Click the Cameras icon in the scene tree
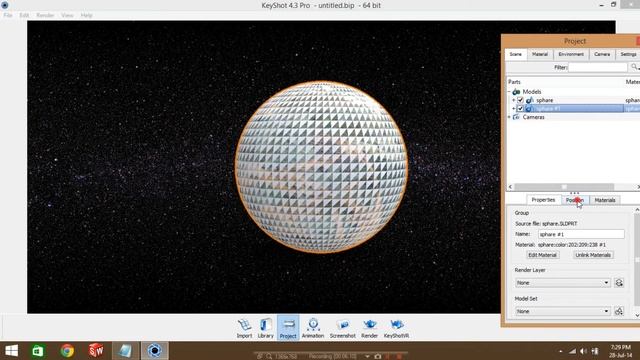Screen dimensions: 640x360 pyautogui.click(x=516, y=117)
